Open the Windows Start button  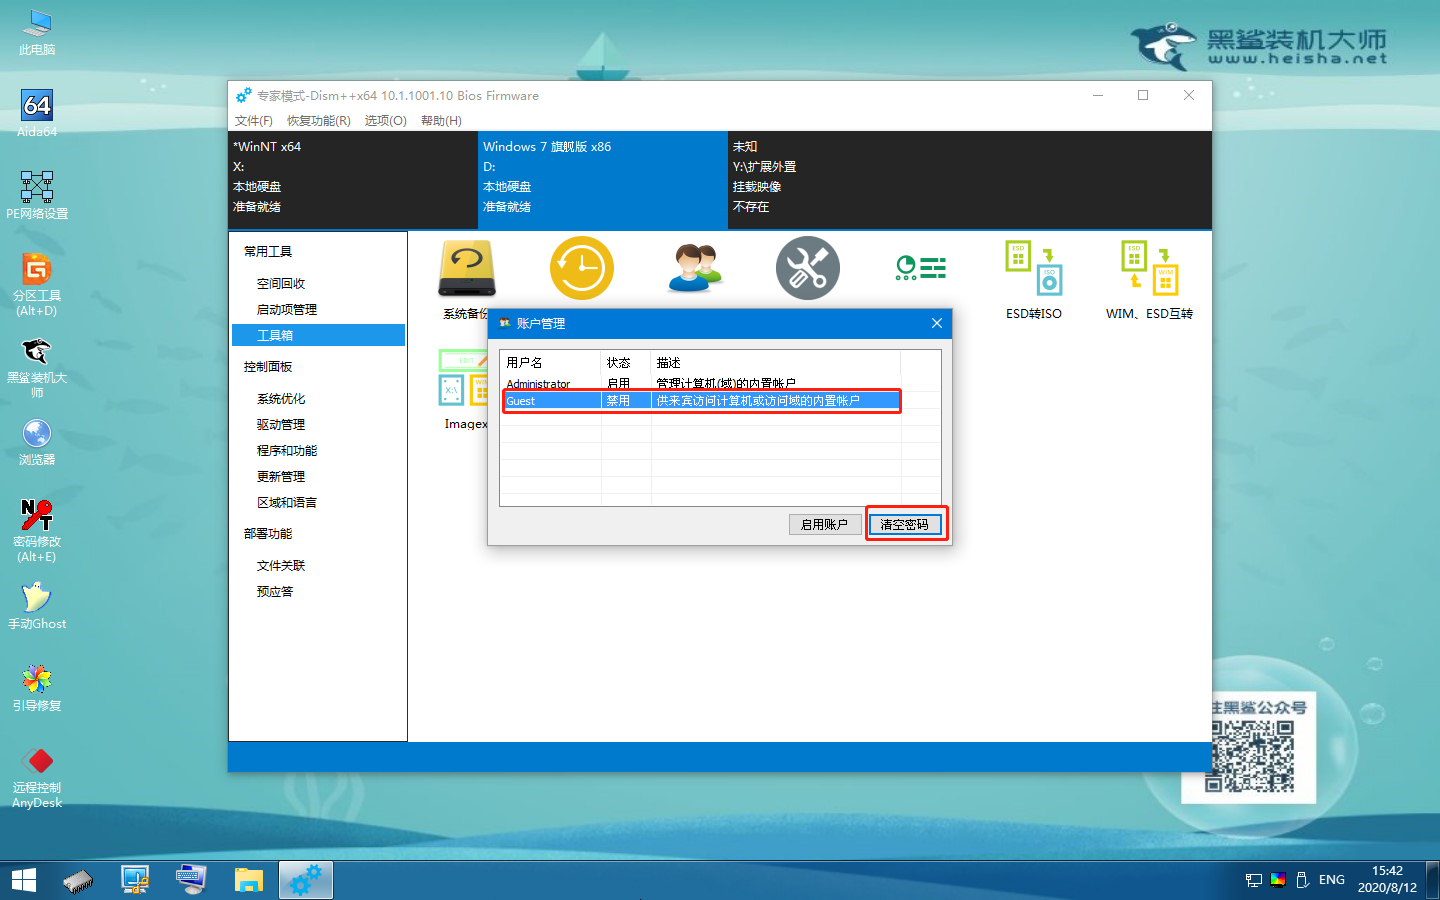pyautogui.click(x=24, y=880)
